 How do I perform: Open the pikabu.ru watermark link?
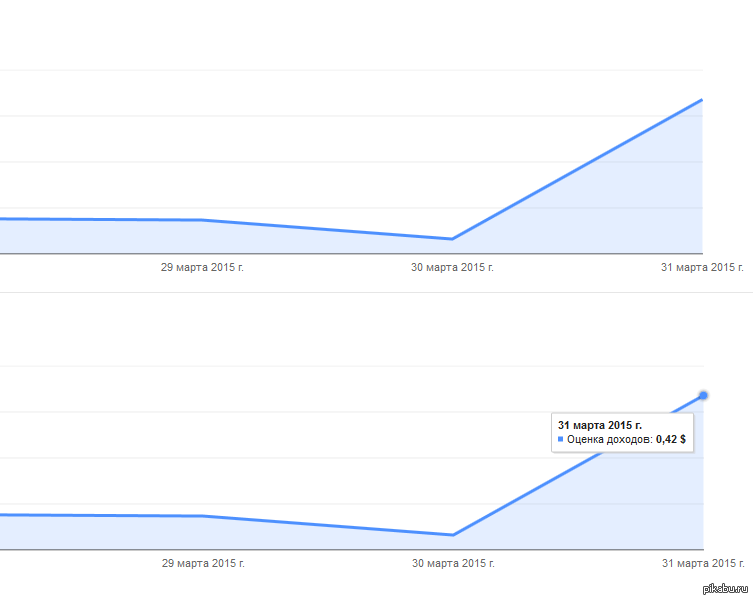pos(725,589)
